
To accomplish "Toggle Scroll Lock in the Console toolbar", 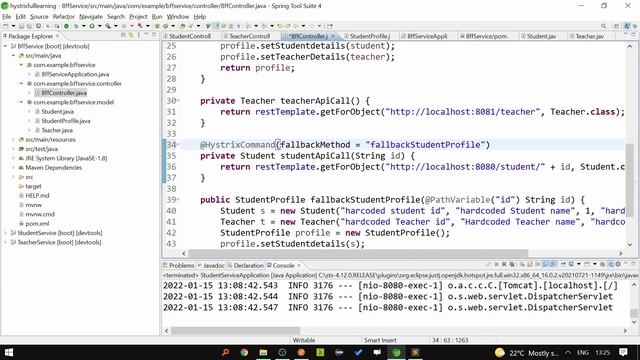I will 530,264.
